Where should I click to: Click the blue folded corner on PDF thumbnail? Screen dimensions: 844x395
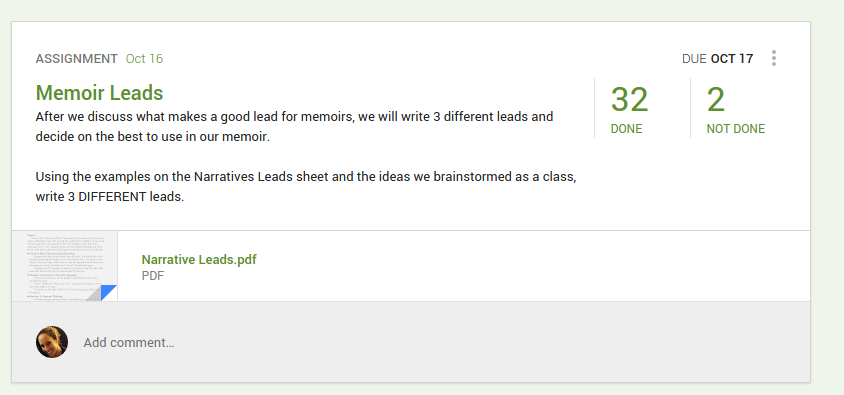[x=108, y=293]
